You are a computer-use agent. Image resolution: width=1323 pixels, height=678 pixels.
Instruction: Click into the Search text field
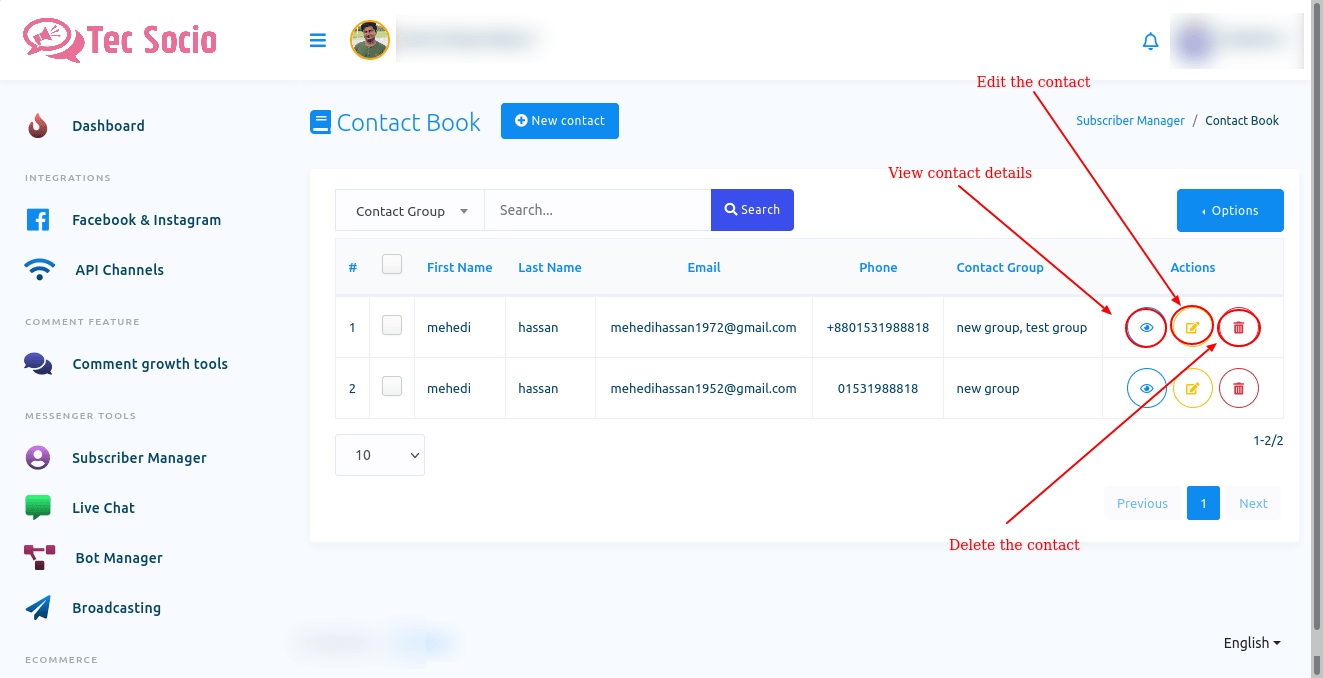click(597, 210)
